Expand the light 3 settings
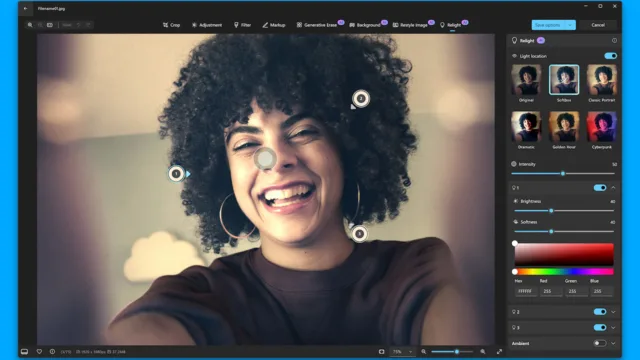640x360 pixels. pyautogui.click(x=613, y=327)
